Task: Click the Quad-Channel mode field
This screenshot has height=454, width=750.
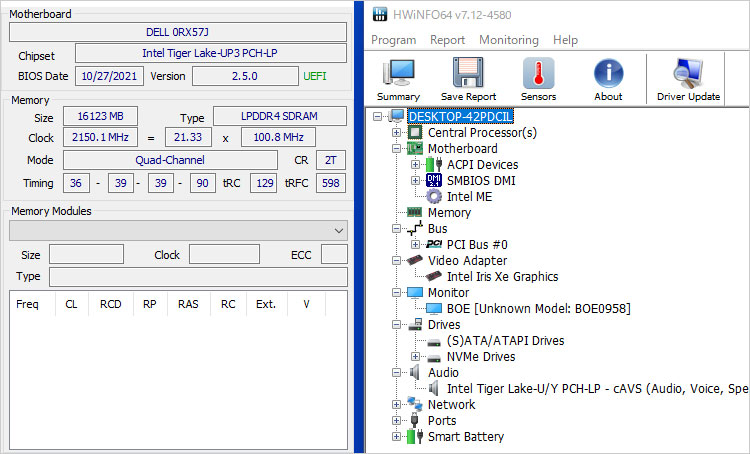Action: pos(170,160)
